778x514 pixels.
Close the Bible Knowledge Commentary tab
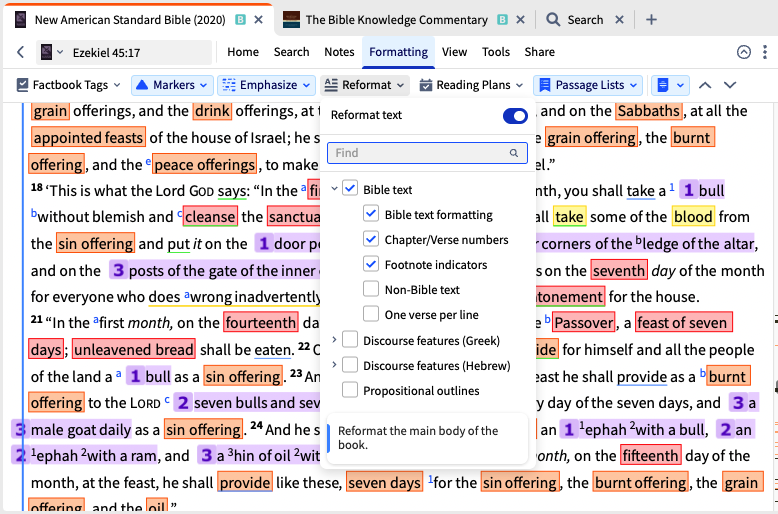520,20
